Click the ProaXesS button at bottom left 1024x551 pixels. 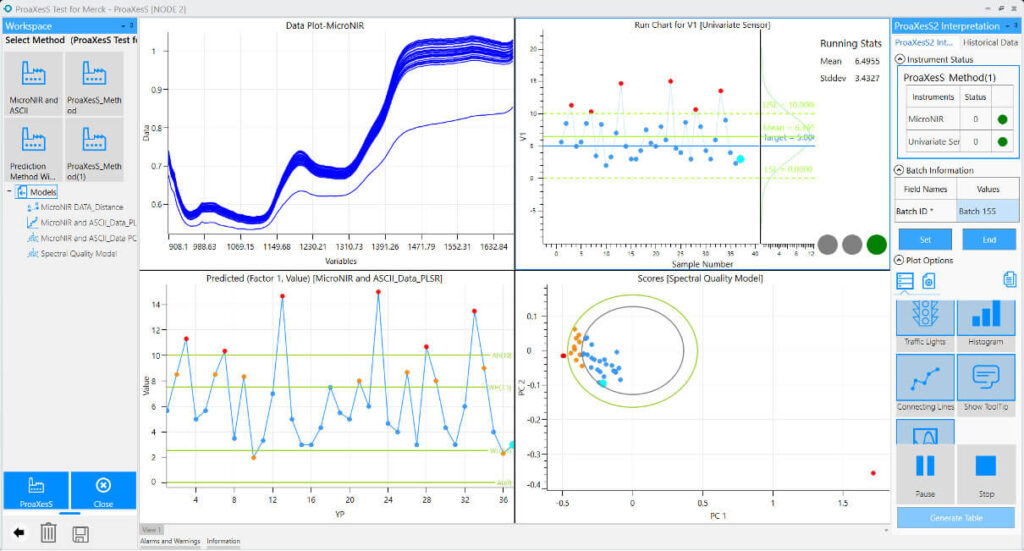click(36, 491)
